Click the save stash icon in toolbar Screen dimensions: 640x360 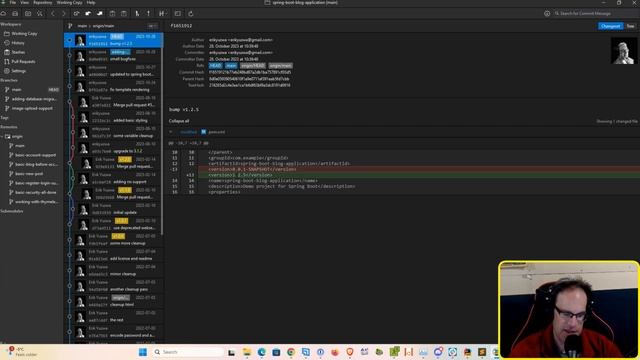112,13
